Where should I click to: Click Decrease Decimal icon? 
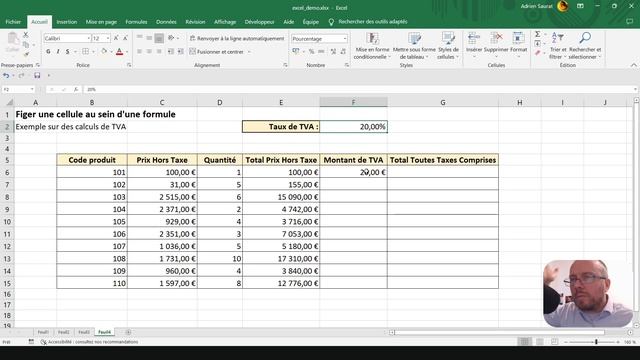point(343,51)
